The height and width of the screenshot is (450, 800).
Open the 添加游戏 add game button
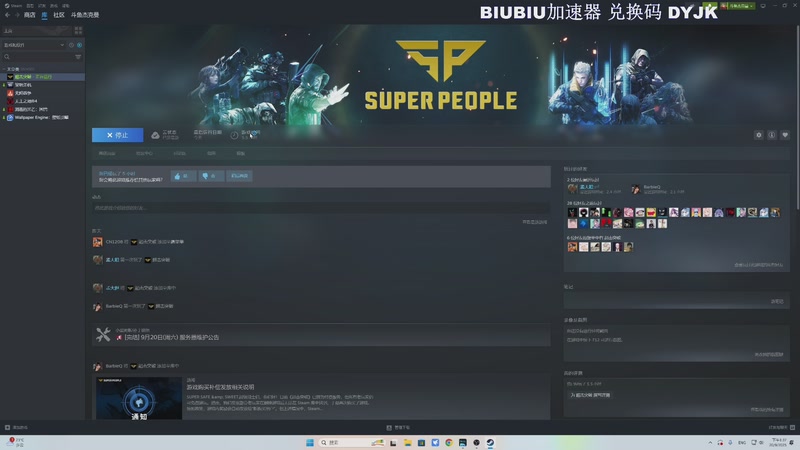[16, 428]
